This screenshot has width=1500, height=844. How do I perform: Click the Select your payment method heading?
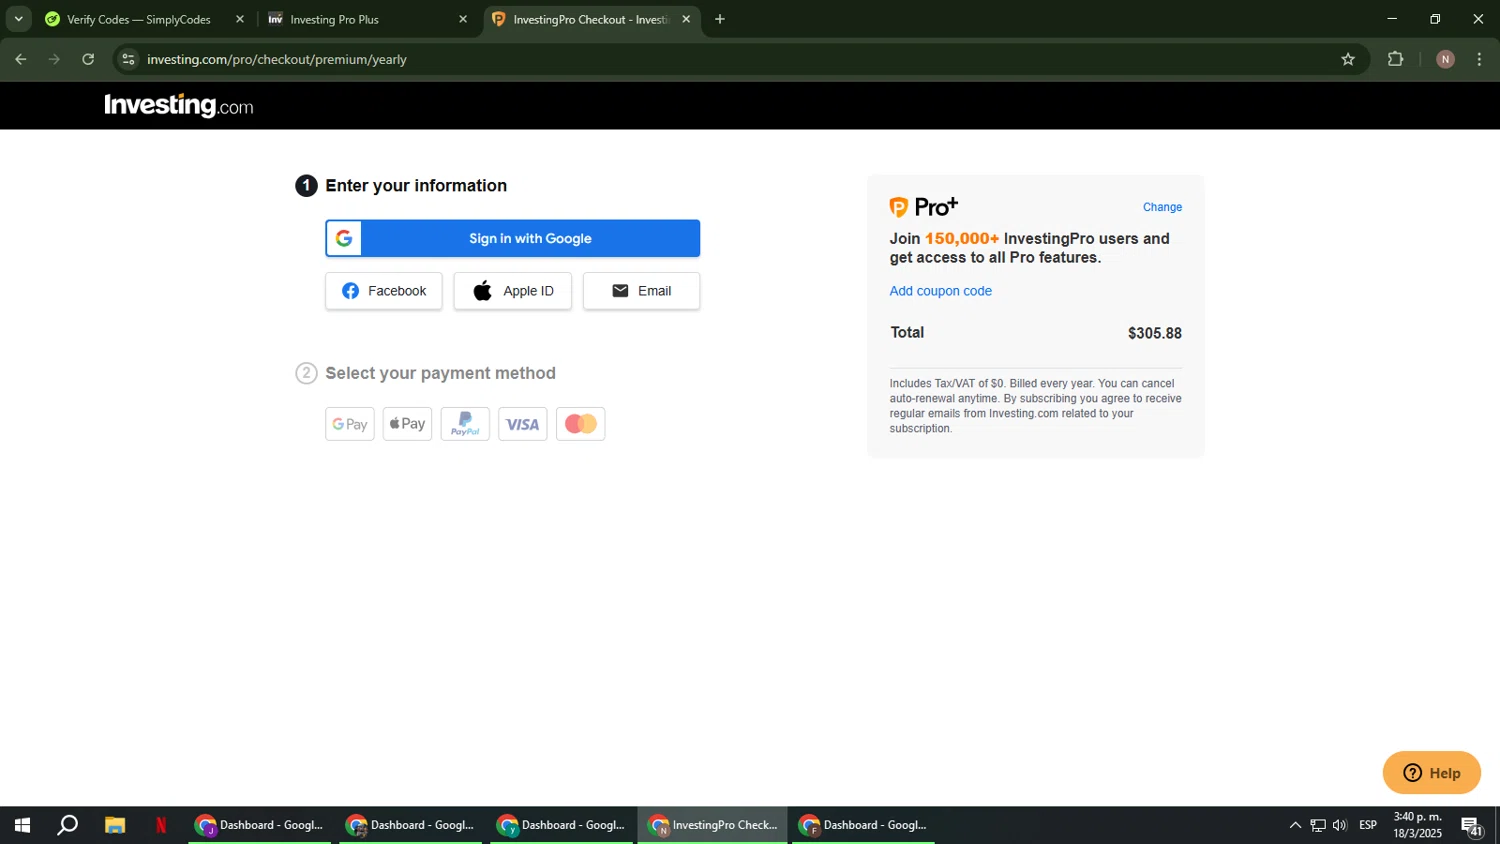440,373
